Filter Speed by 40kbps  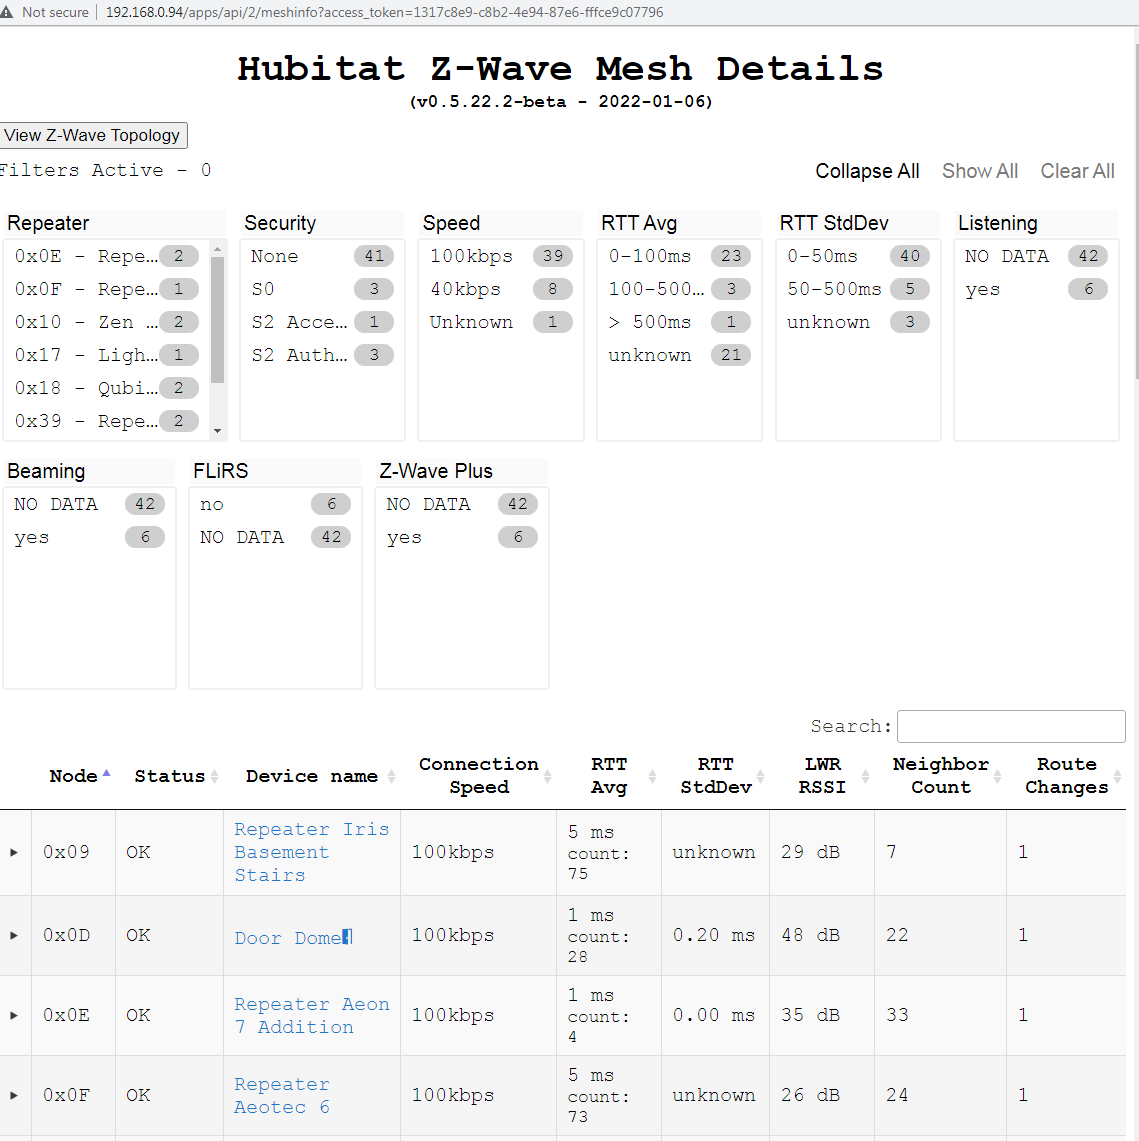coord(501,289)
